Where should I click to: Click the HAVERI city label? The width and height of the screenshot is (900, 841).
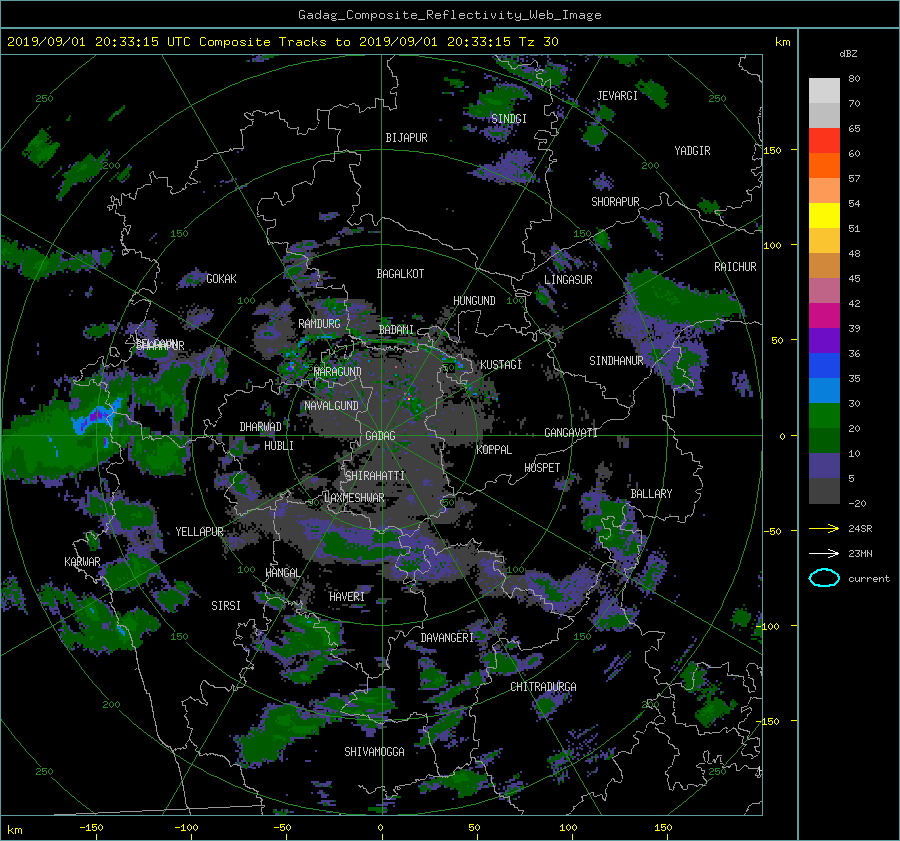click(x=347, y=597)
